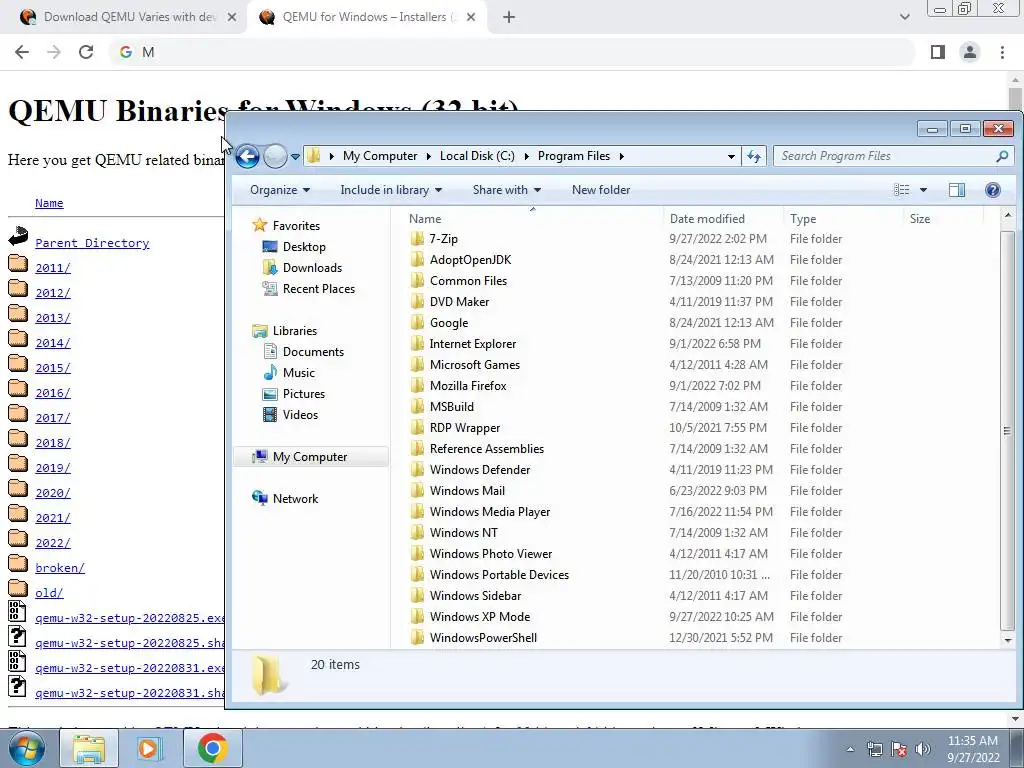Open the Pictures library
Screen dimensions: 1024x768
click(304, 394)
